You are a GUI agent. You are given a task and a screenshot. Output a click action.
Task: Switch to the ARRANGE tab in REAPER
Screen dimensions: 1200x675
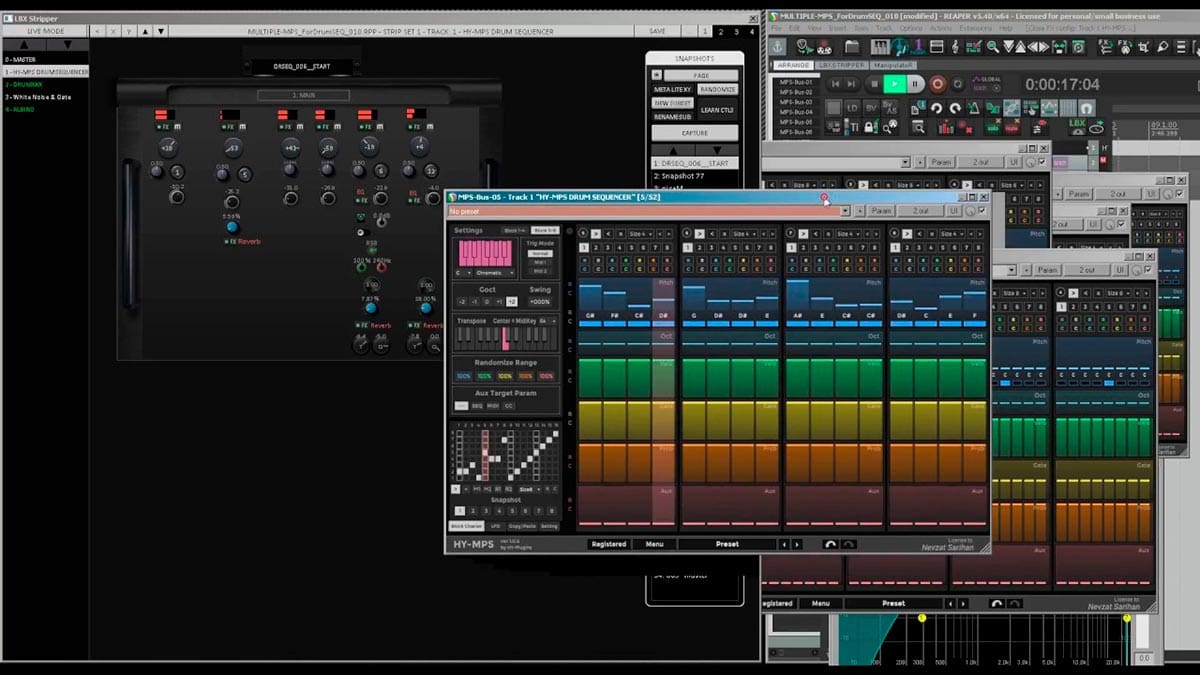point(792,65)
